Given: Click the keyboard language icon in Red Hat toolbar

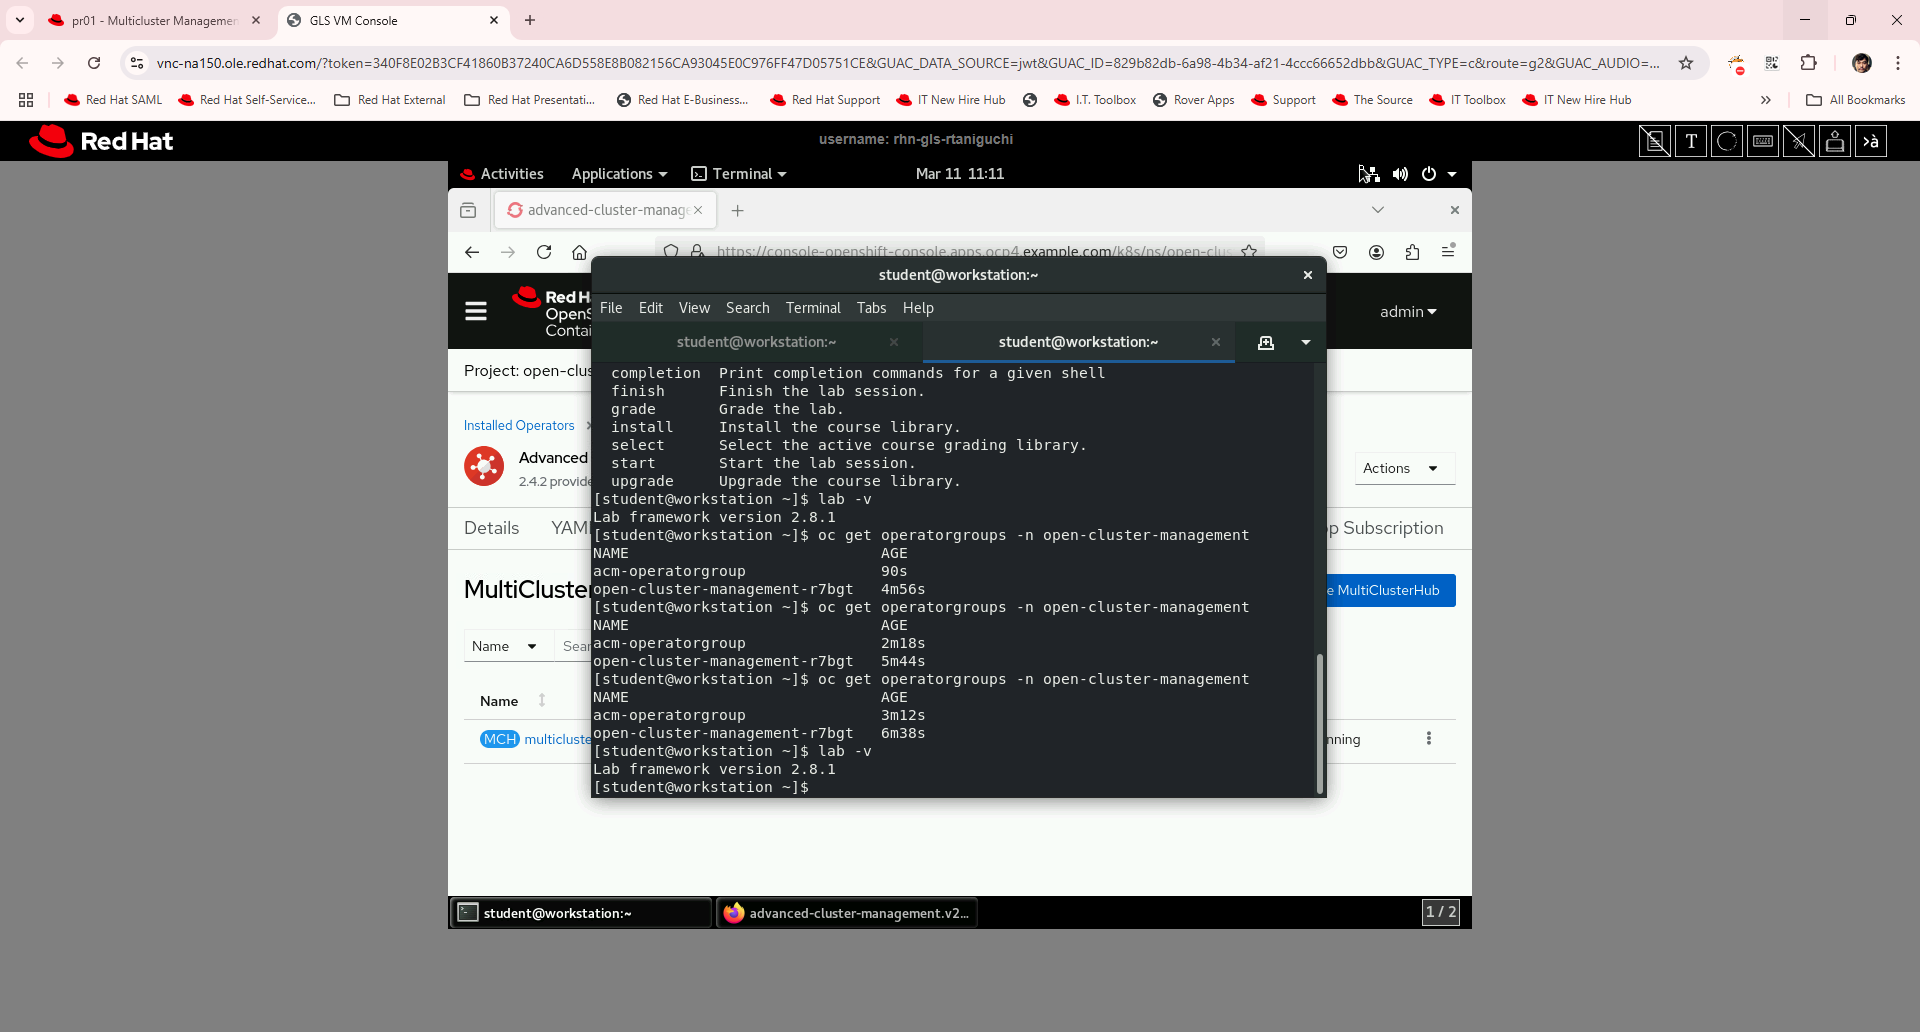Looking at the screenshot, I should [1871, 141].
